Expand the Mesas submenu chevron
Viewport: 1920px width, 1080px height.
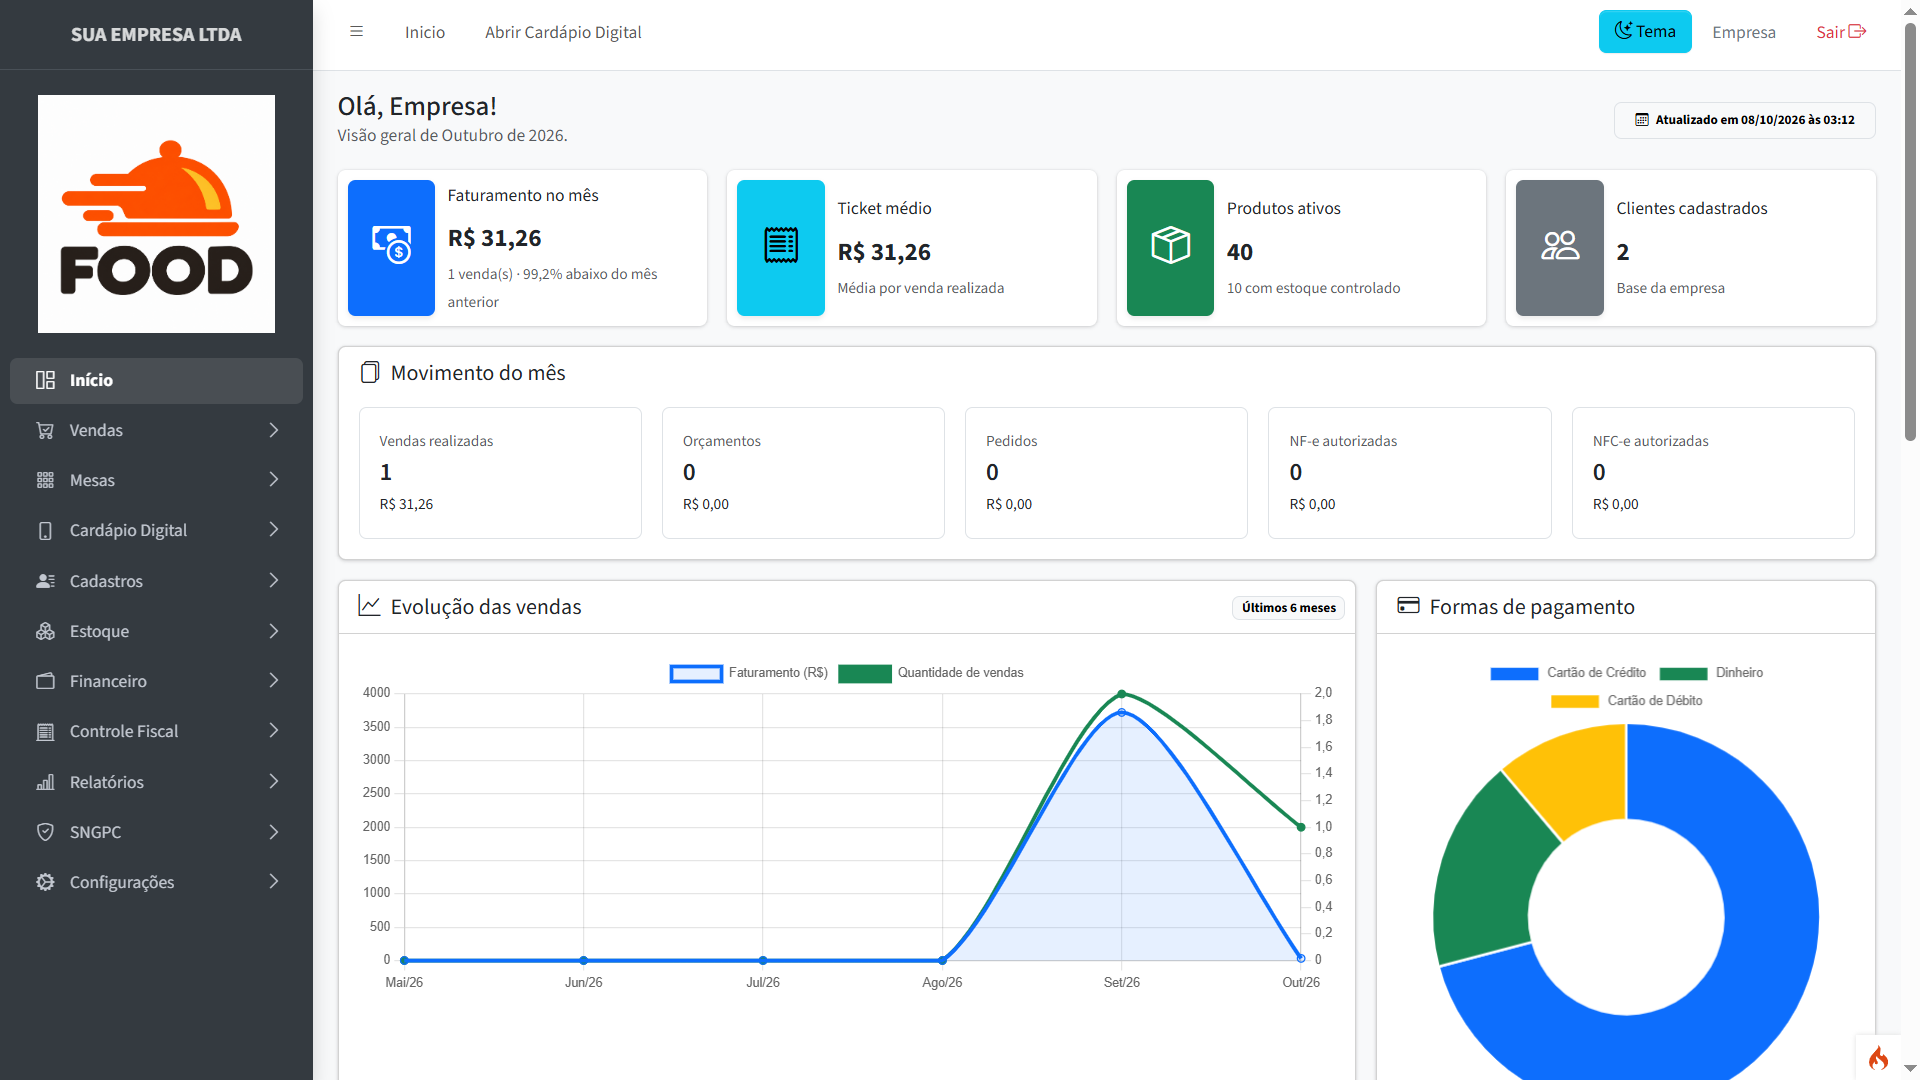point(274,480)
